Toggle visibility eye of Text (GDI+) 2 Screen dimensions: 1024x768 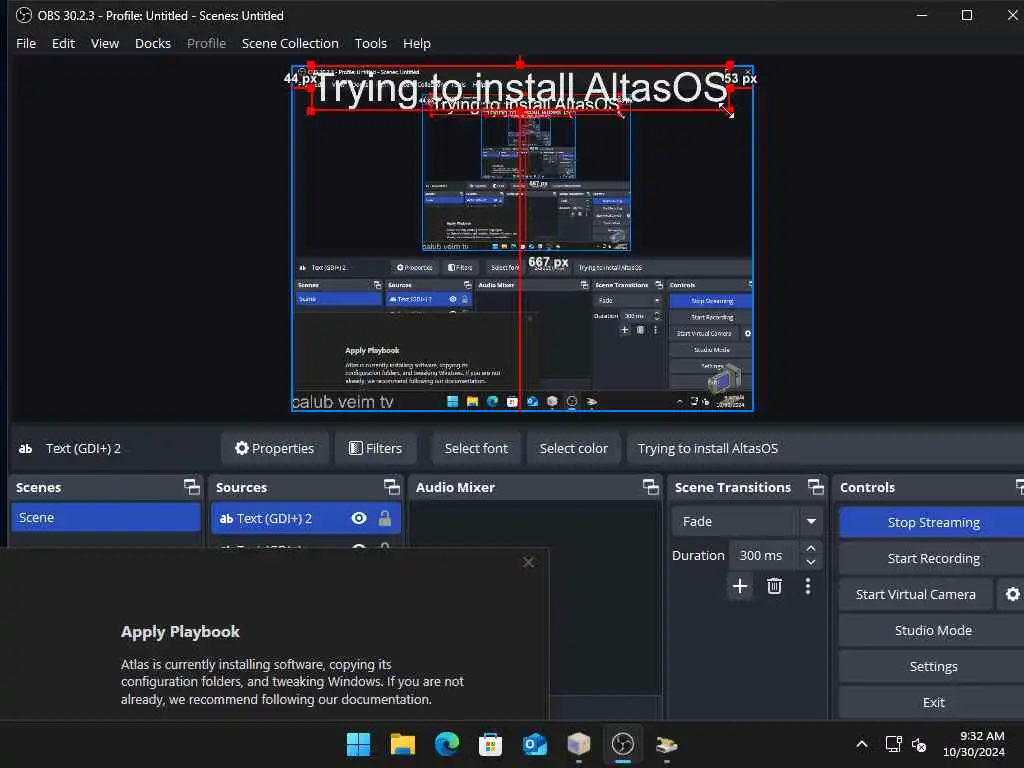[359, 518]
